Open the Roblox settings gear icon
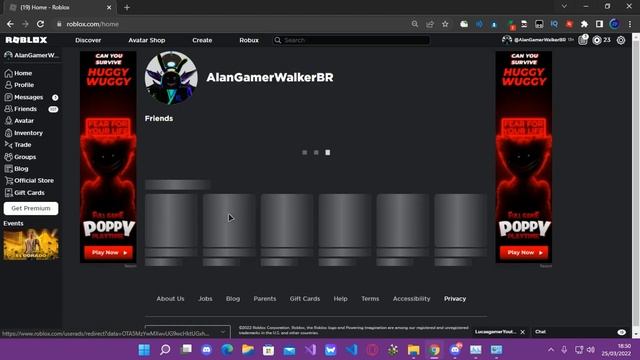 pos(621,40)
